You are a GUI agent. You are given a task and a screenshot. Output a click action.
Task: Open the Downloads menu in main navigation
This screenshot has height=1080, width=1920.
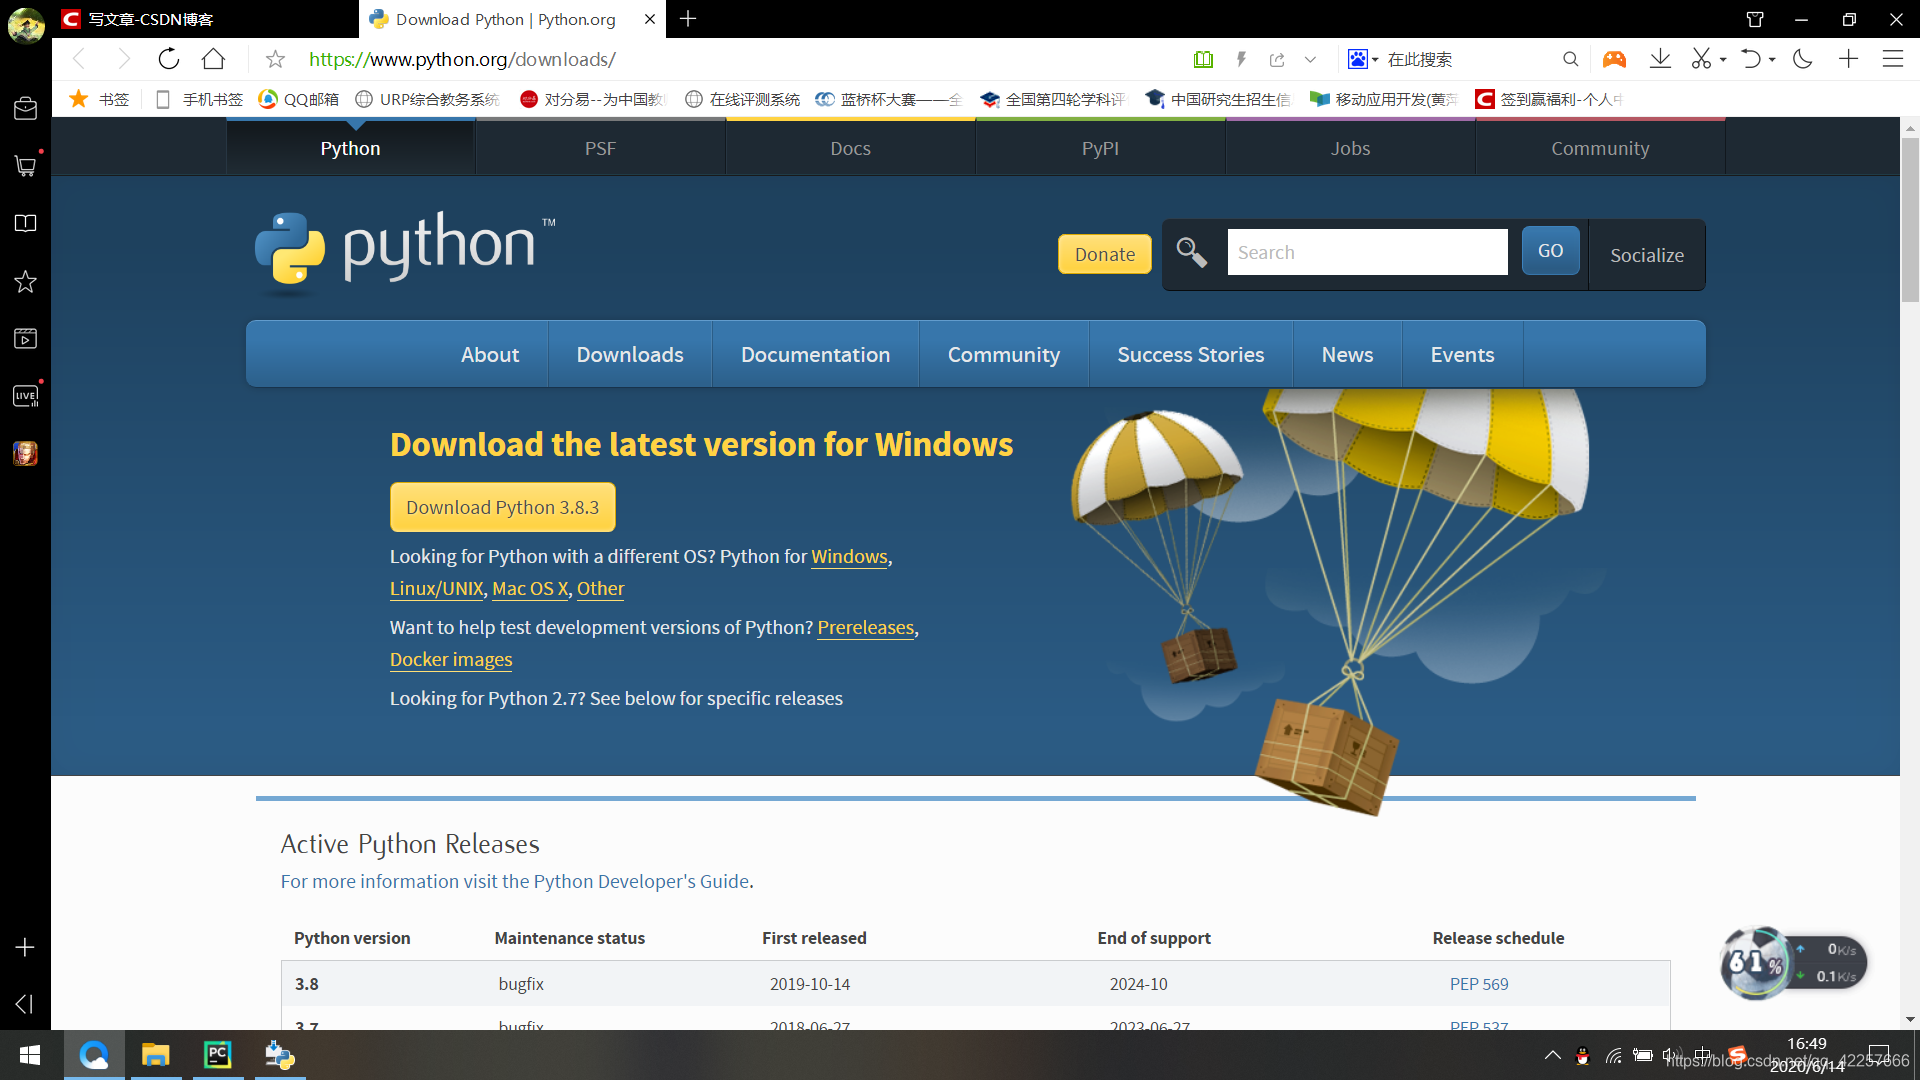tap(630, 354)
